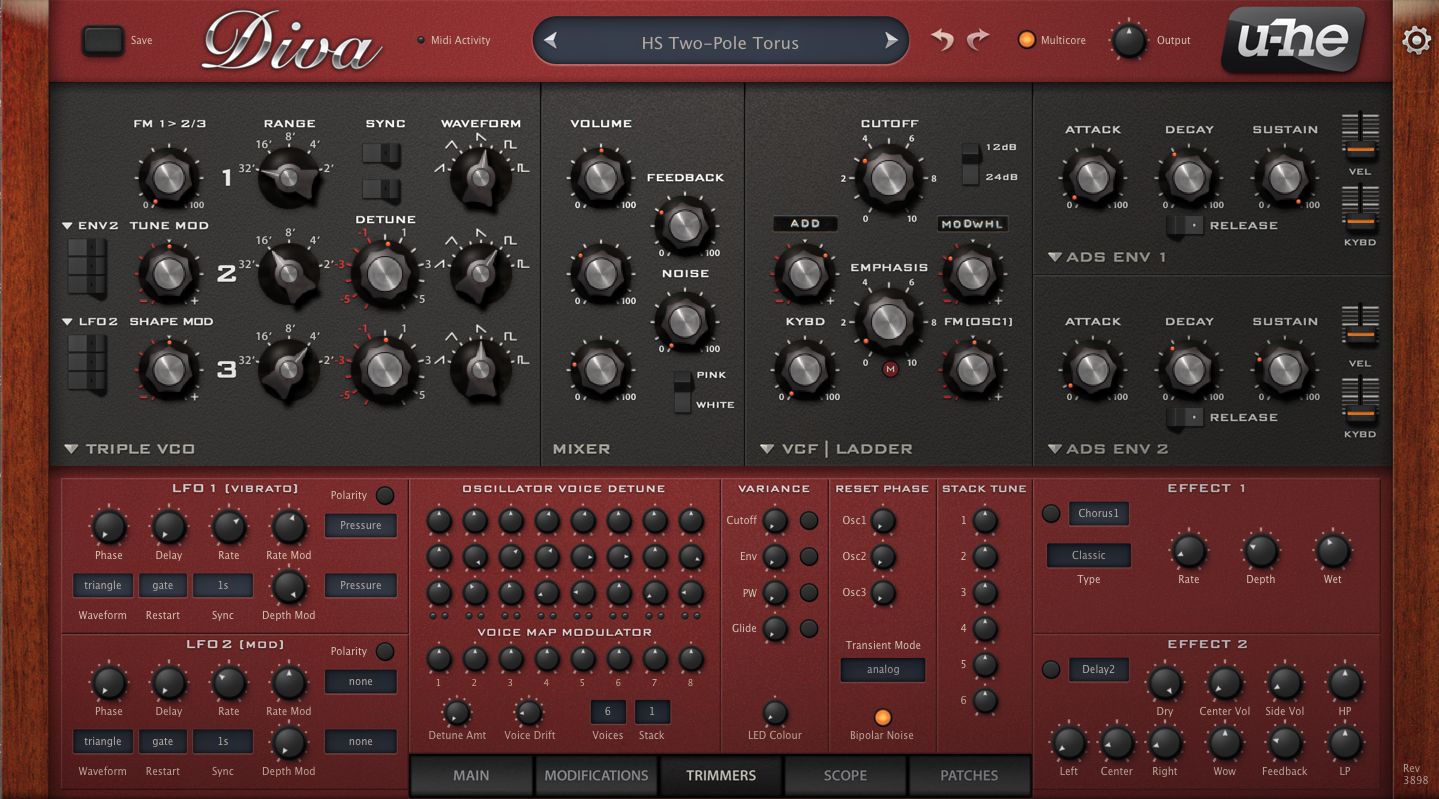
Task: Toggle ADS ENV 1 Release switch
Action: coord(1184,225)
